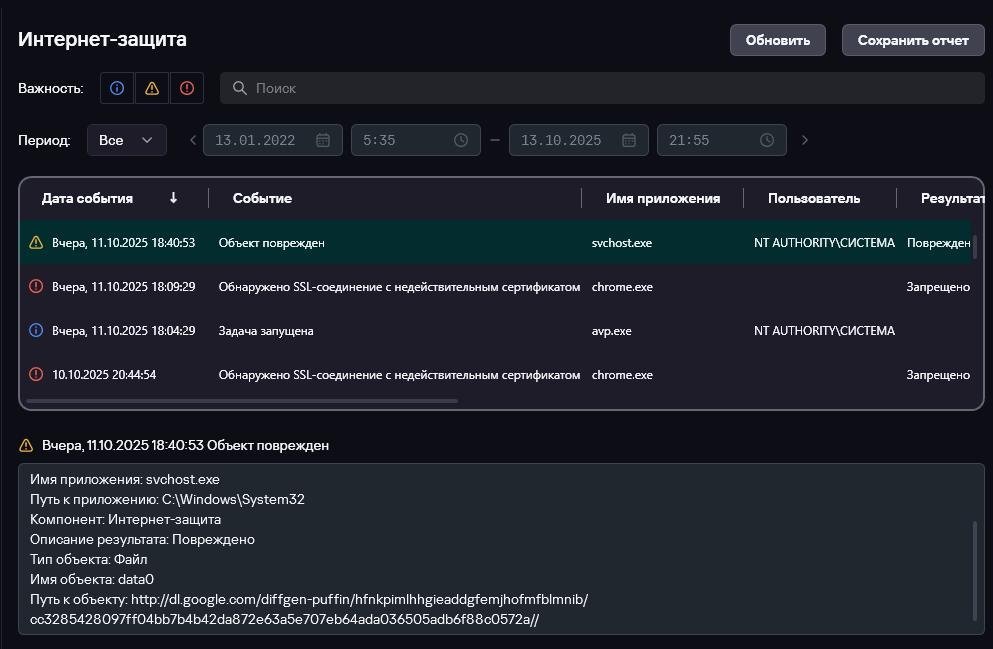The image size is (993, 649).
Task: Click into the Поиск search field
Action: pos(600,88)
